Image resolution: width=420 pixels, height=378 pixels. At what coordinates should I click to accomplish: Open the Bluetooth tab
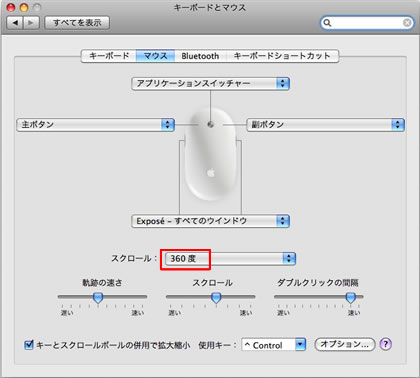[x=200, y=56]
